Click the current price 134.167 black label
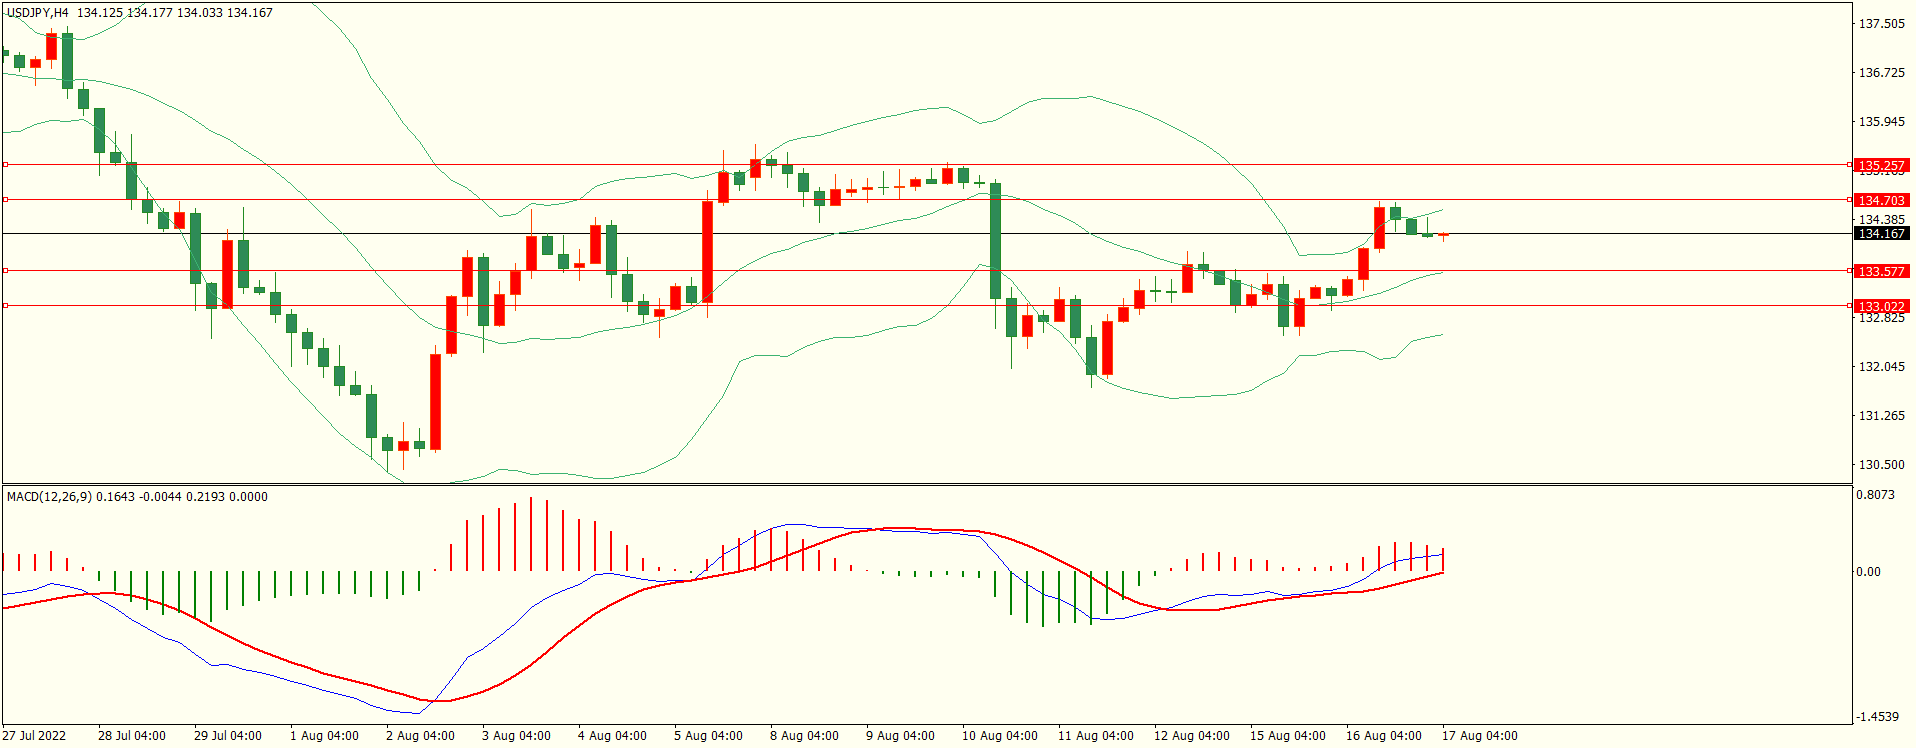The width and height of the screenshot is (1916, 748). pos(1881,233)
